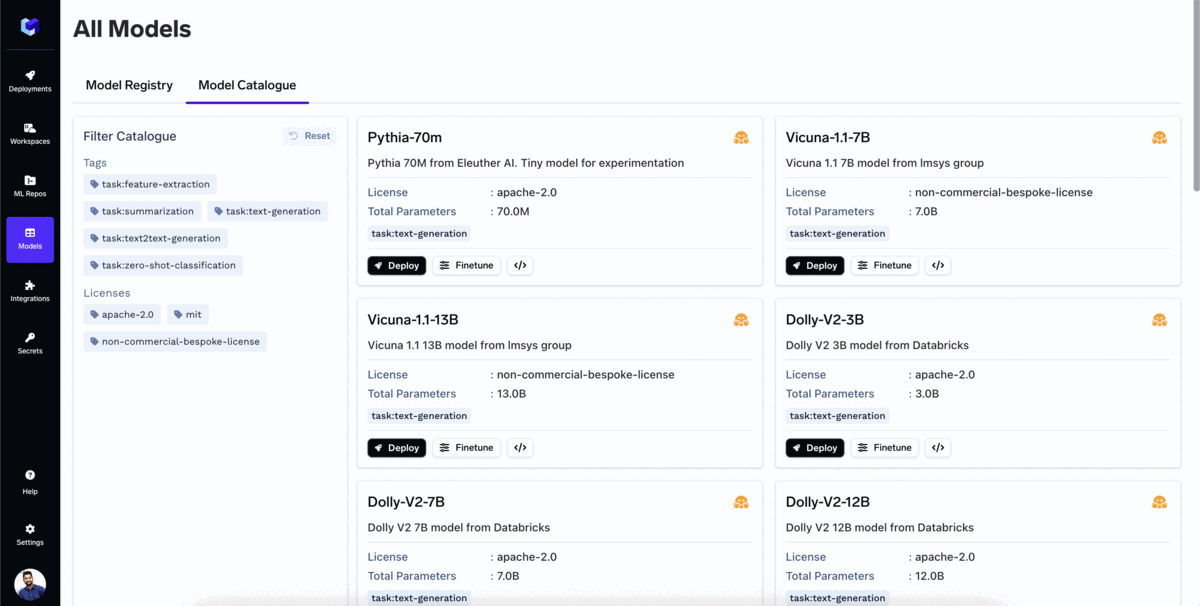Select Models in the sidebar
The width and height of the screenshot is (1200, 606).
pyautogui.click(x=30, y=239)
